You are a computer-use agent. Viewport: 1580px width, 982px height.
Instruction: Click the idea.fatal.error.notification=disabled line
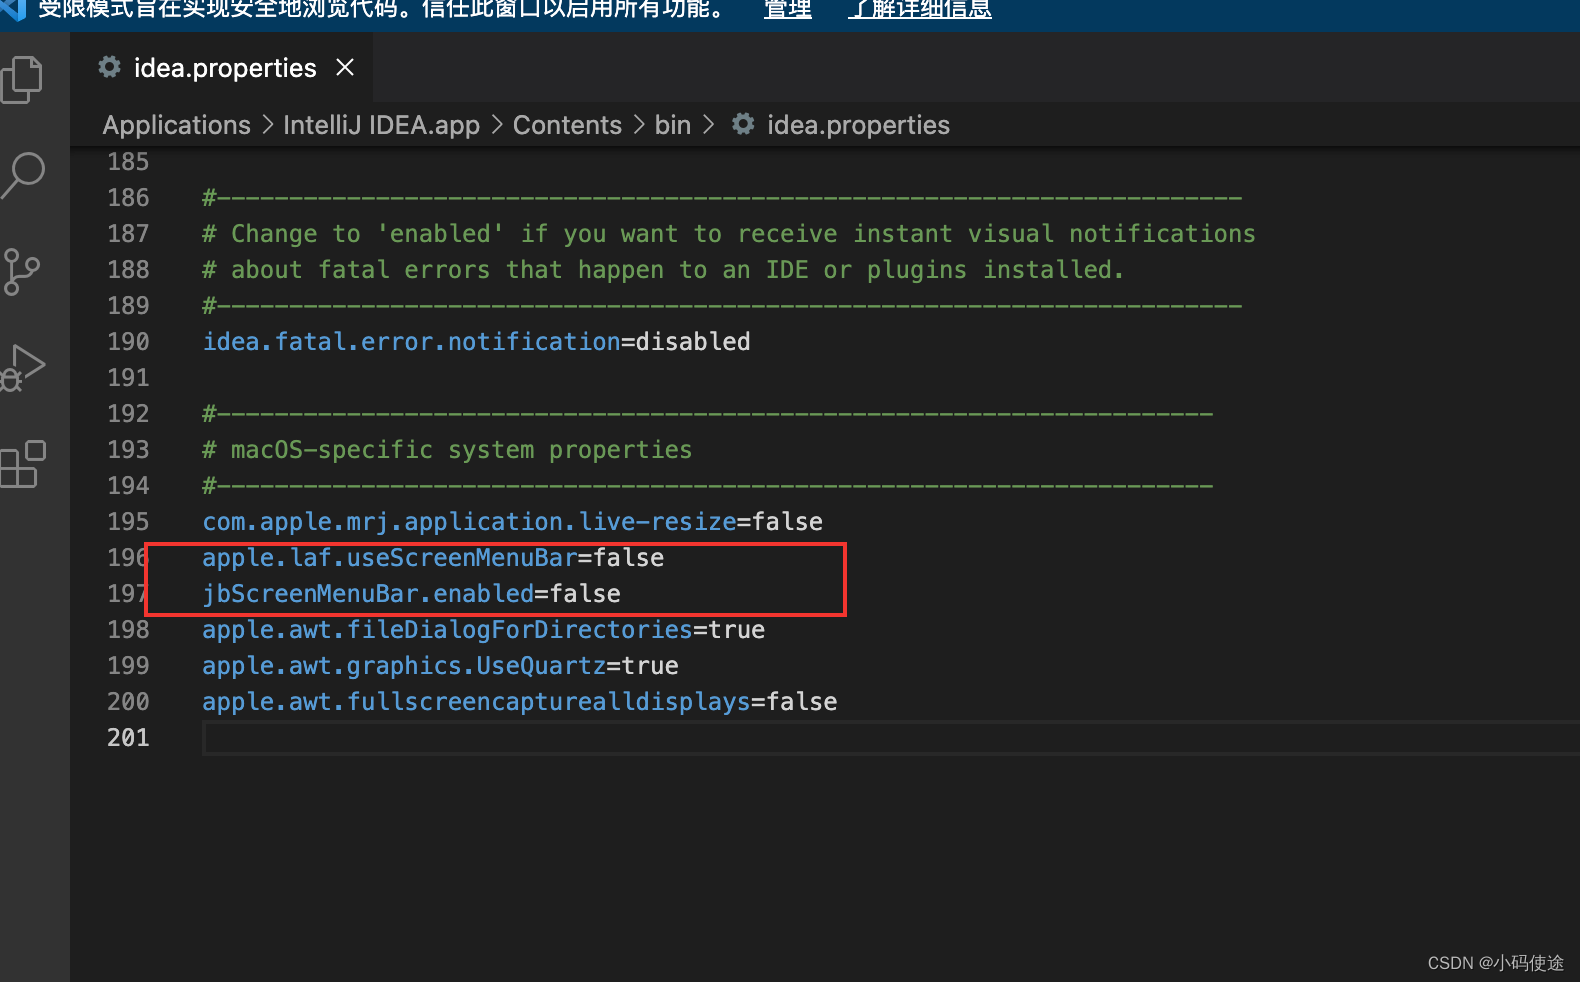(476, 342)
